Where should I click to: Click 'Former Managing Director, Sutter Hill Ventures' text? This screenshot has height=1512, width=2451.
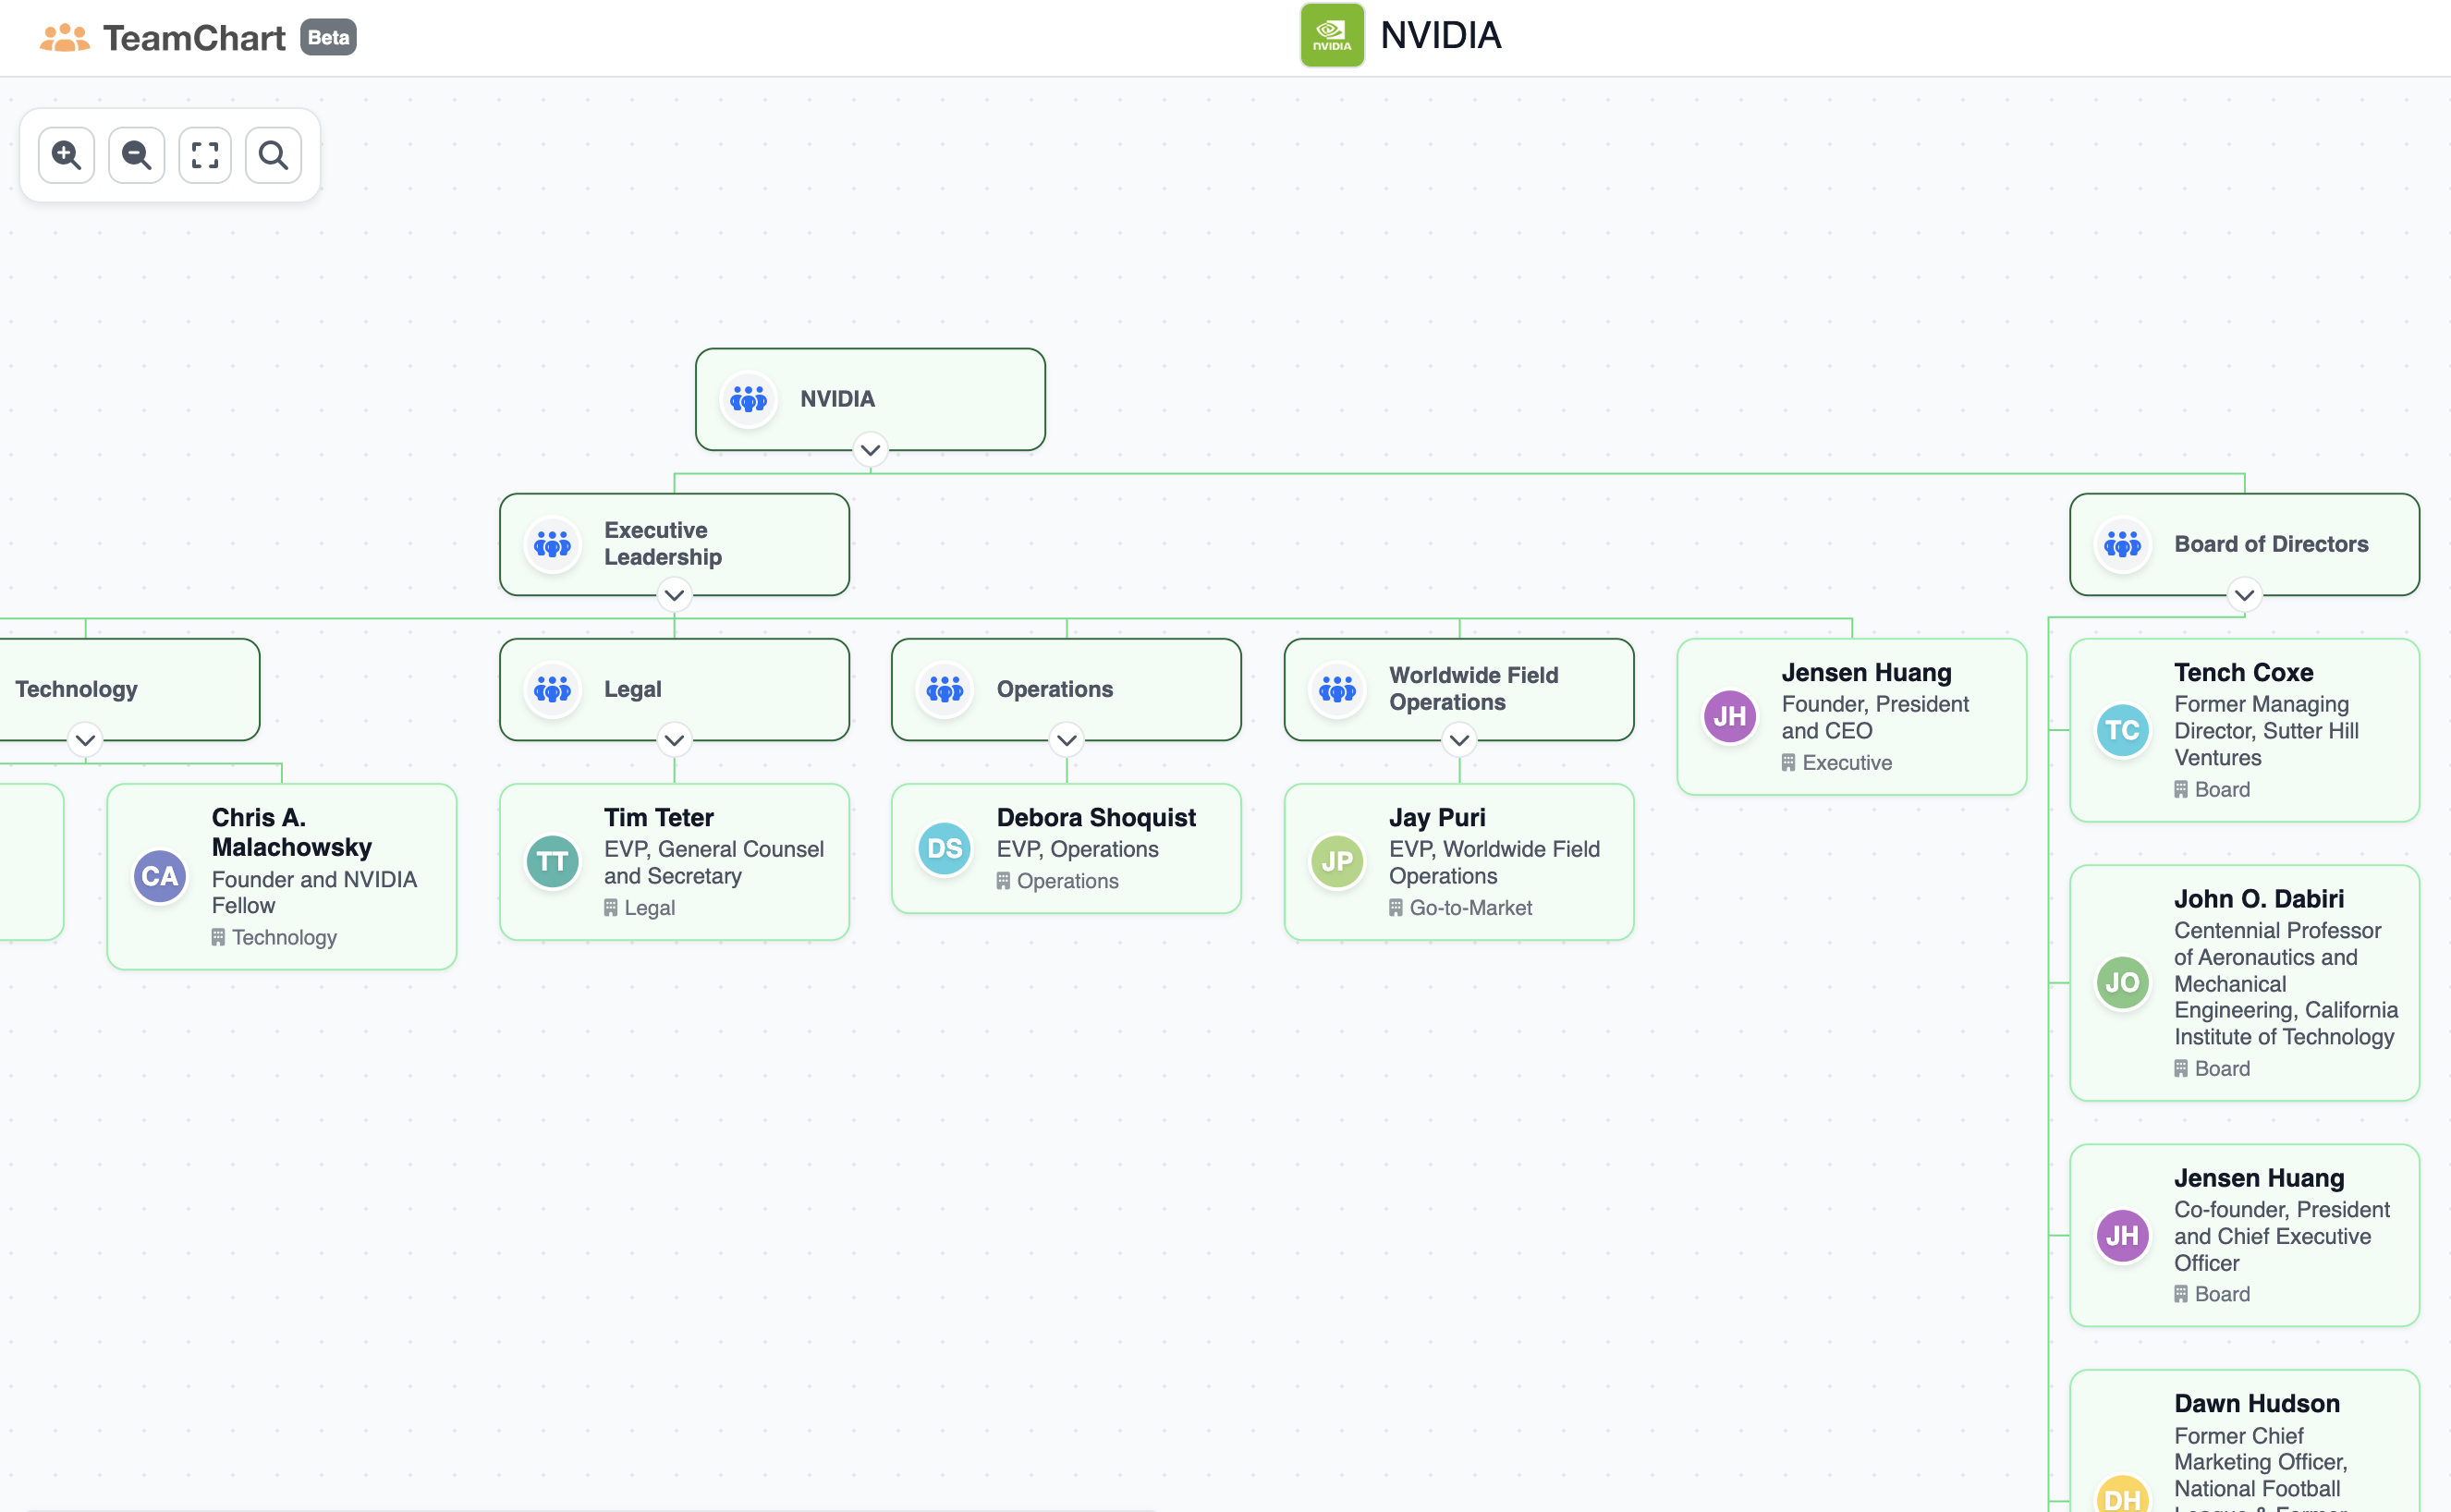tap(2266, 731)
